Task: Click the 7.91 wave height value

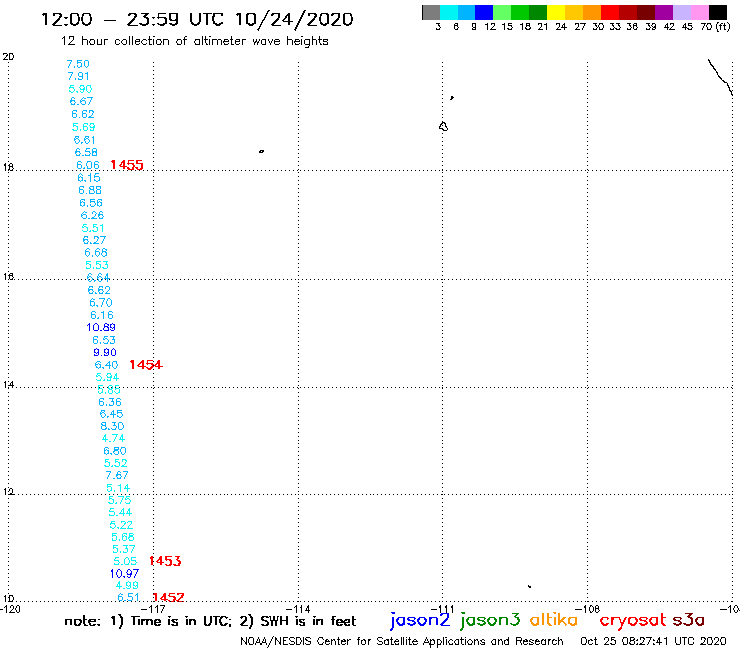Action: coord(78,76)
